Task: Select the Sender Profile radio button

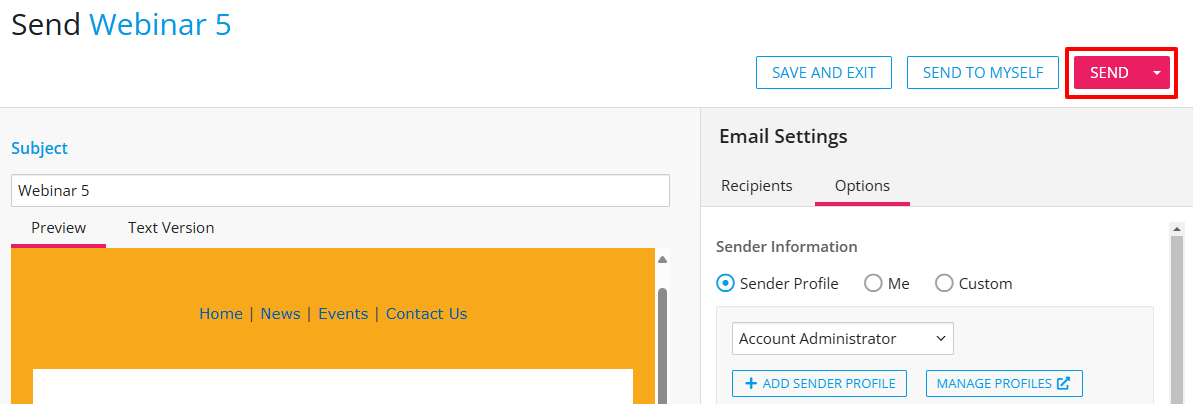Action: pyautogui.click(x=726, y=283)
